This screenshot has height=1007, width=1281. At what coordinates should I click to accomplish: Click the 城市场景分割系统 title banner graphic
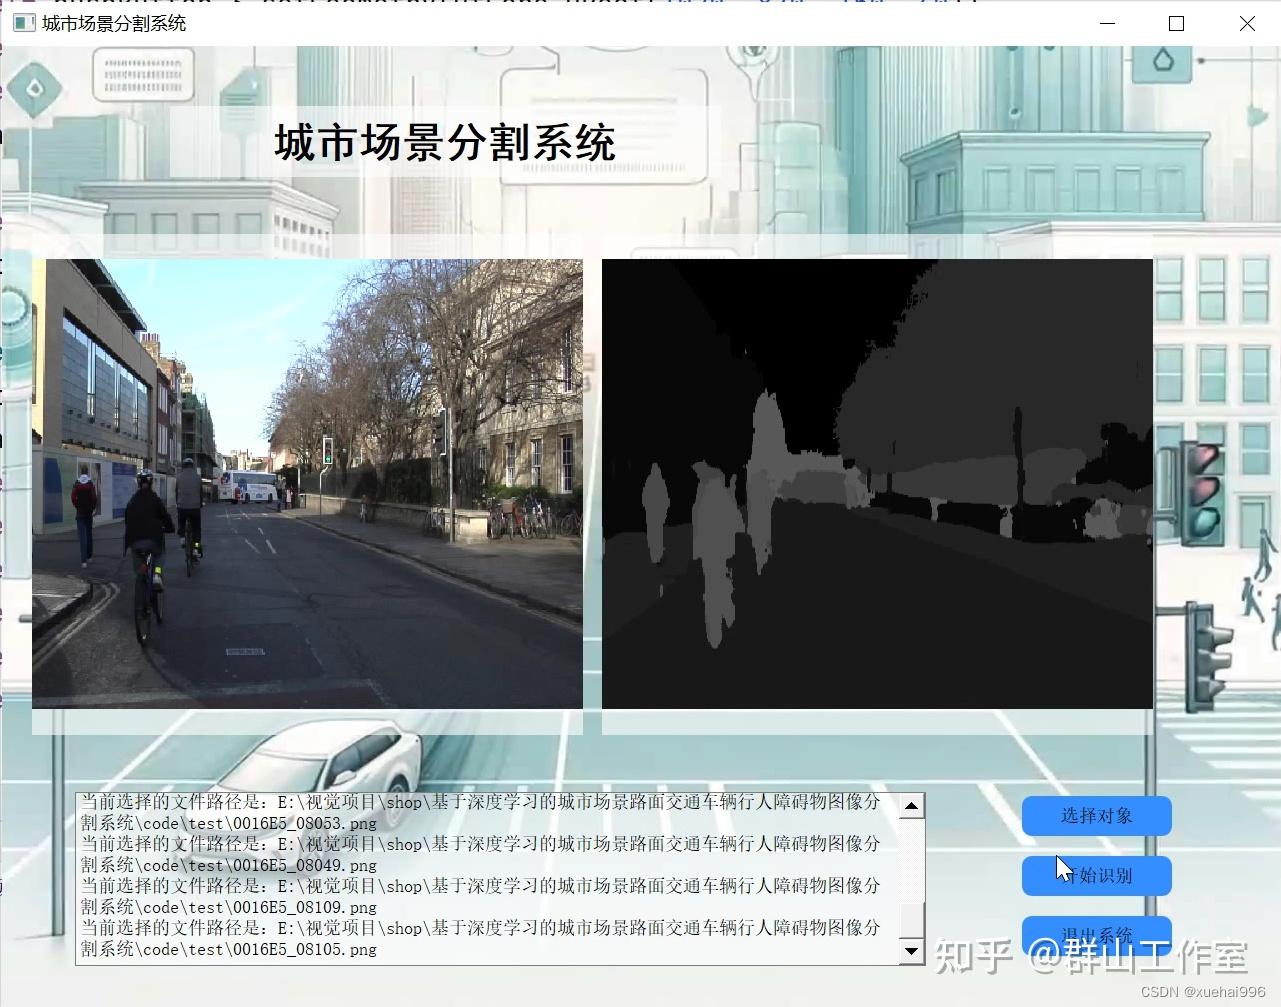tap(443, 143)
